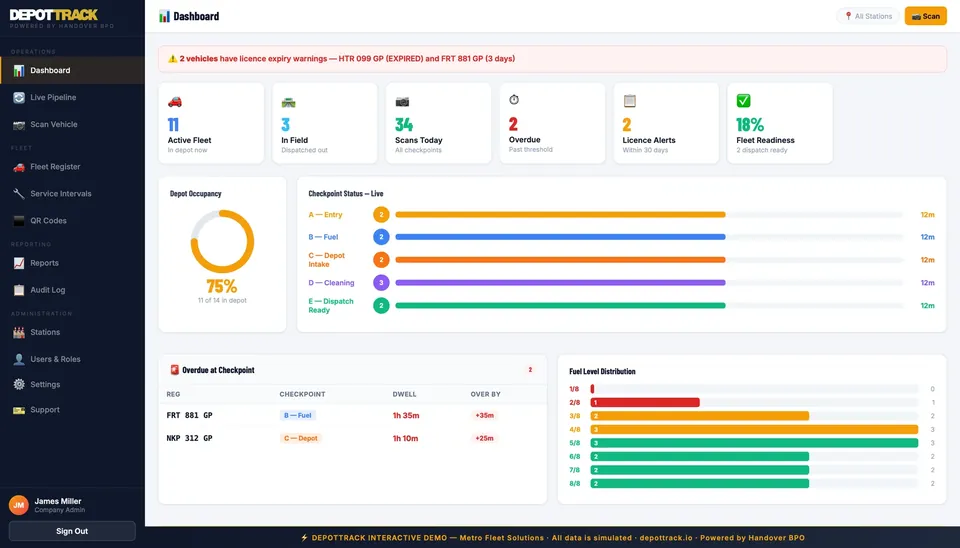Click the D — Cleaning purple count badge
The width and height of the screenshot is (960, 548).
pos(381,283)
